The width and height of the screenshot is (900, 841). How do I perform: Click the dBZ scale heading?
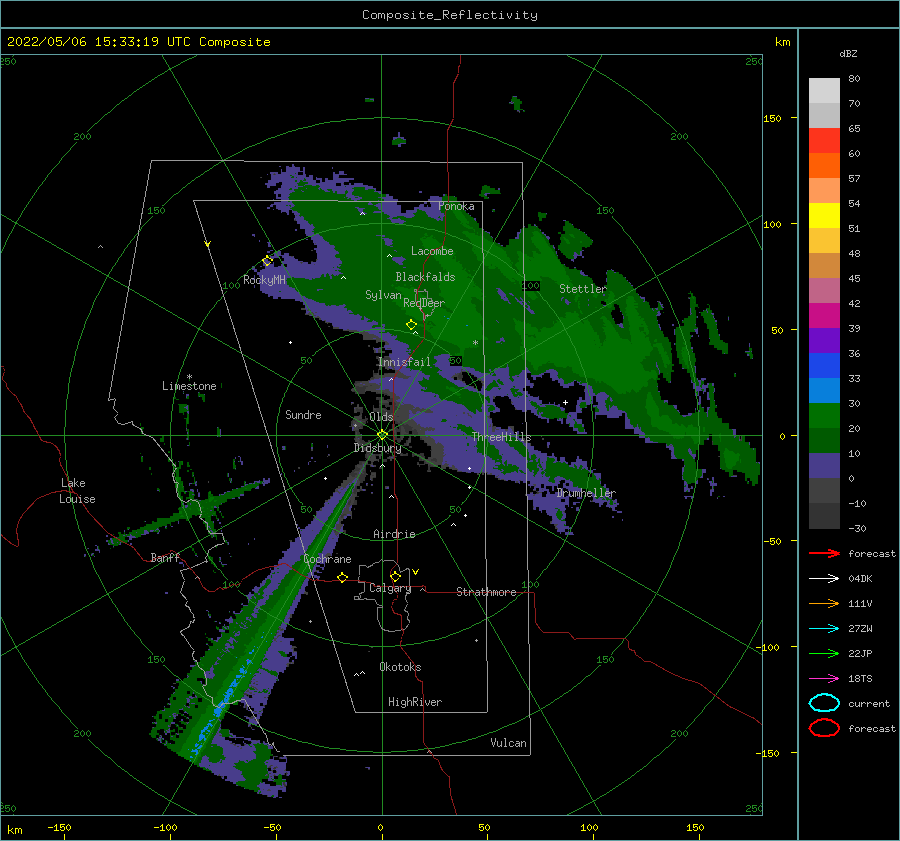pos(848,54)
